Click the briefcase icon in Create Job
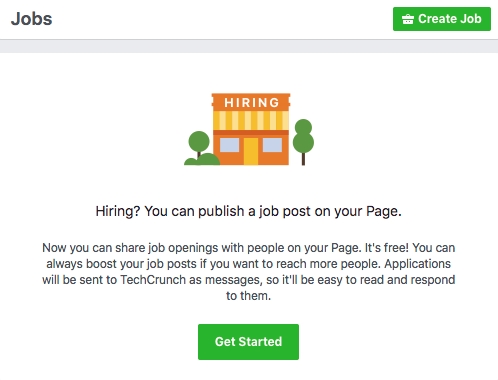Viewport: 498px width, 380px height. point(408,19)
